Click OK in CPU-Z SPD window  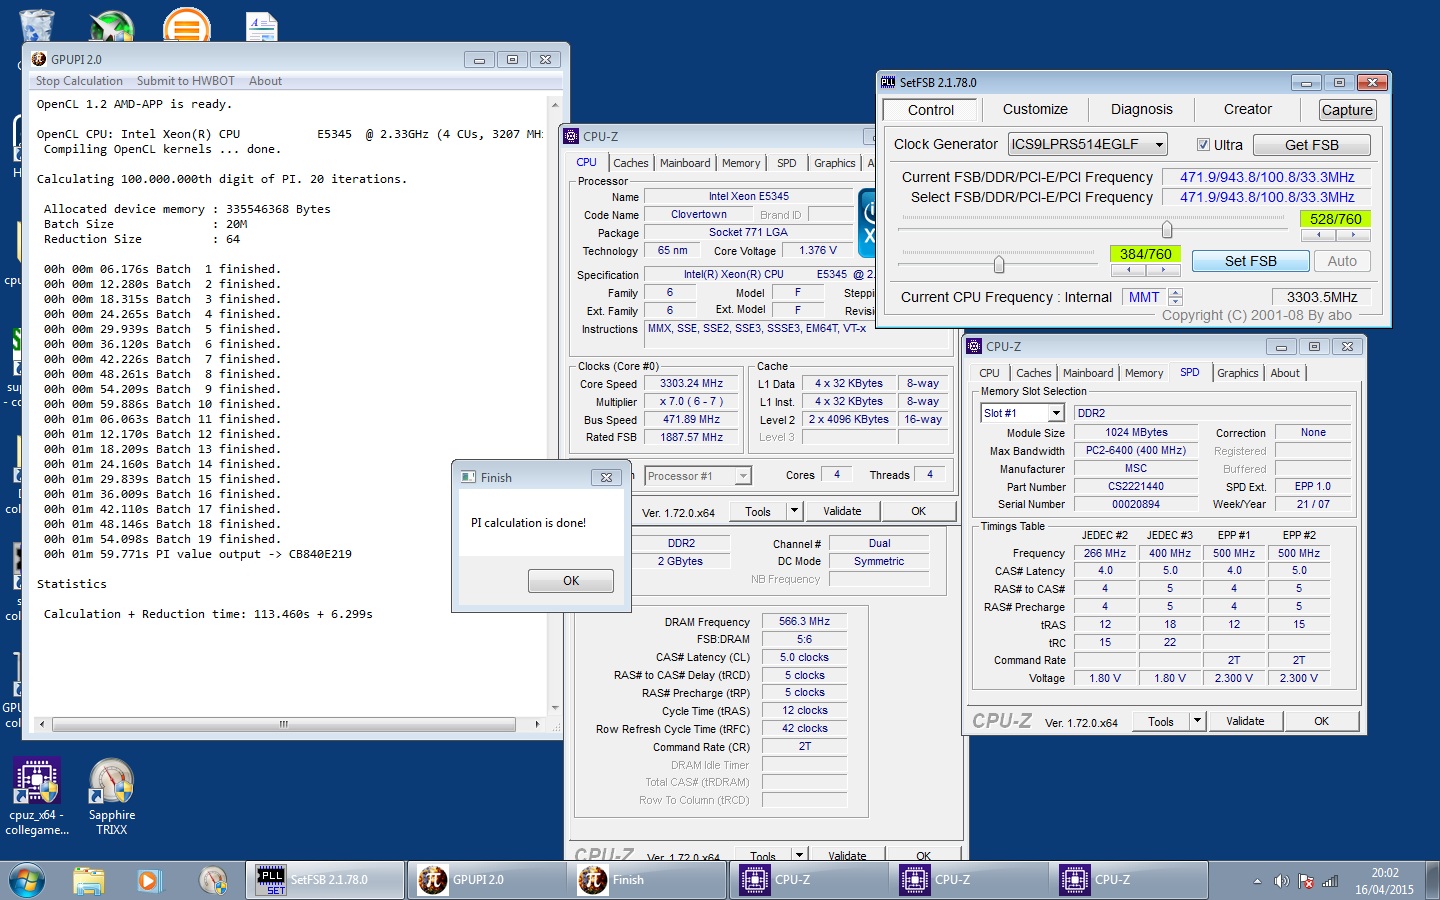(x=1321, y=721)
